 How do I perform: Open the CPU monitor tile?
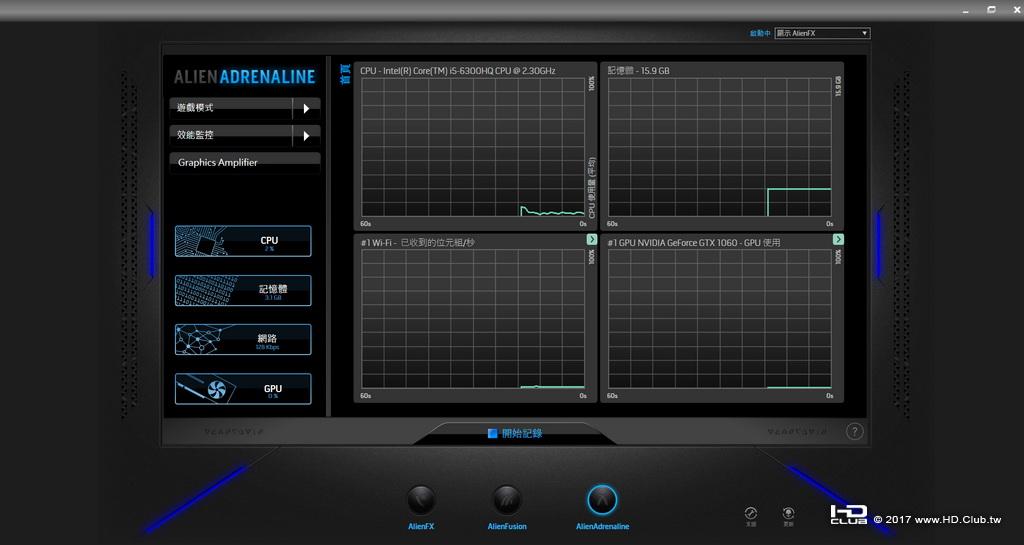[243, 241]
